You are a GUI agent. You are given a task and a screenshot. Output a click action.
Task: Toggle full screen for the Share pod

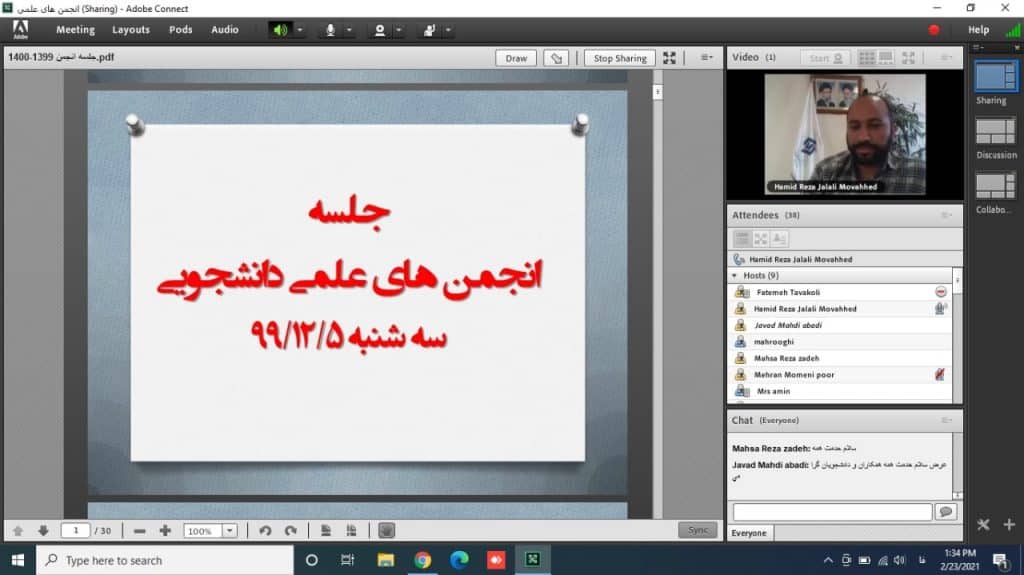click(x=669, y=58)
